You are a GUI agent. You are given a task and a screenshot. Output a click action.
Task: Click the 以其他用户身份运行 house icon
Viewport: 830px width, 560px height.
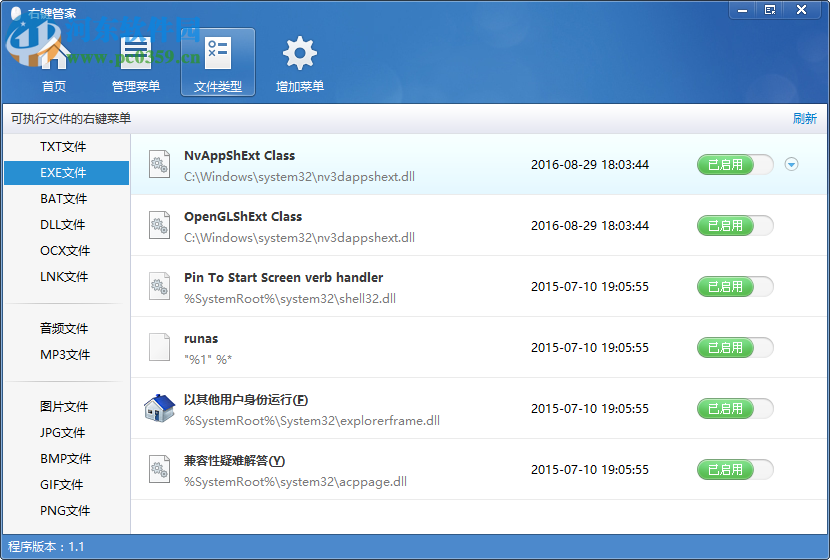click(159, 408)
